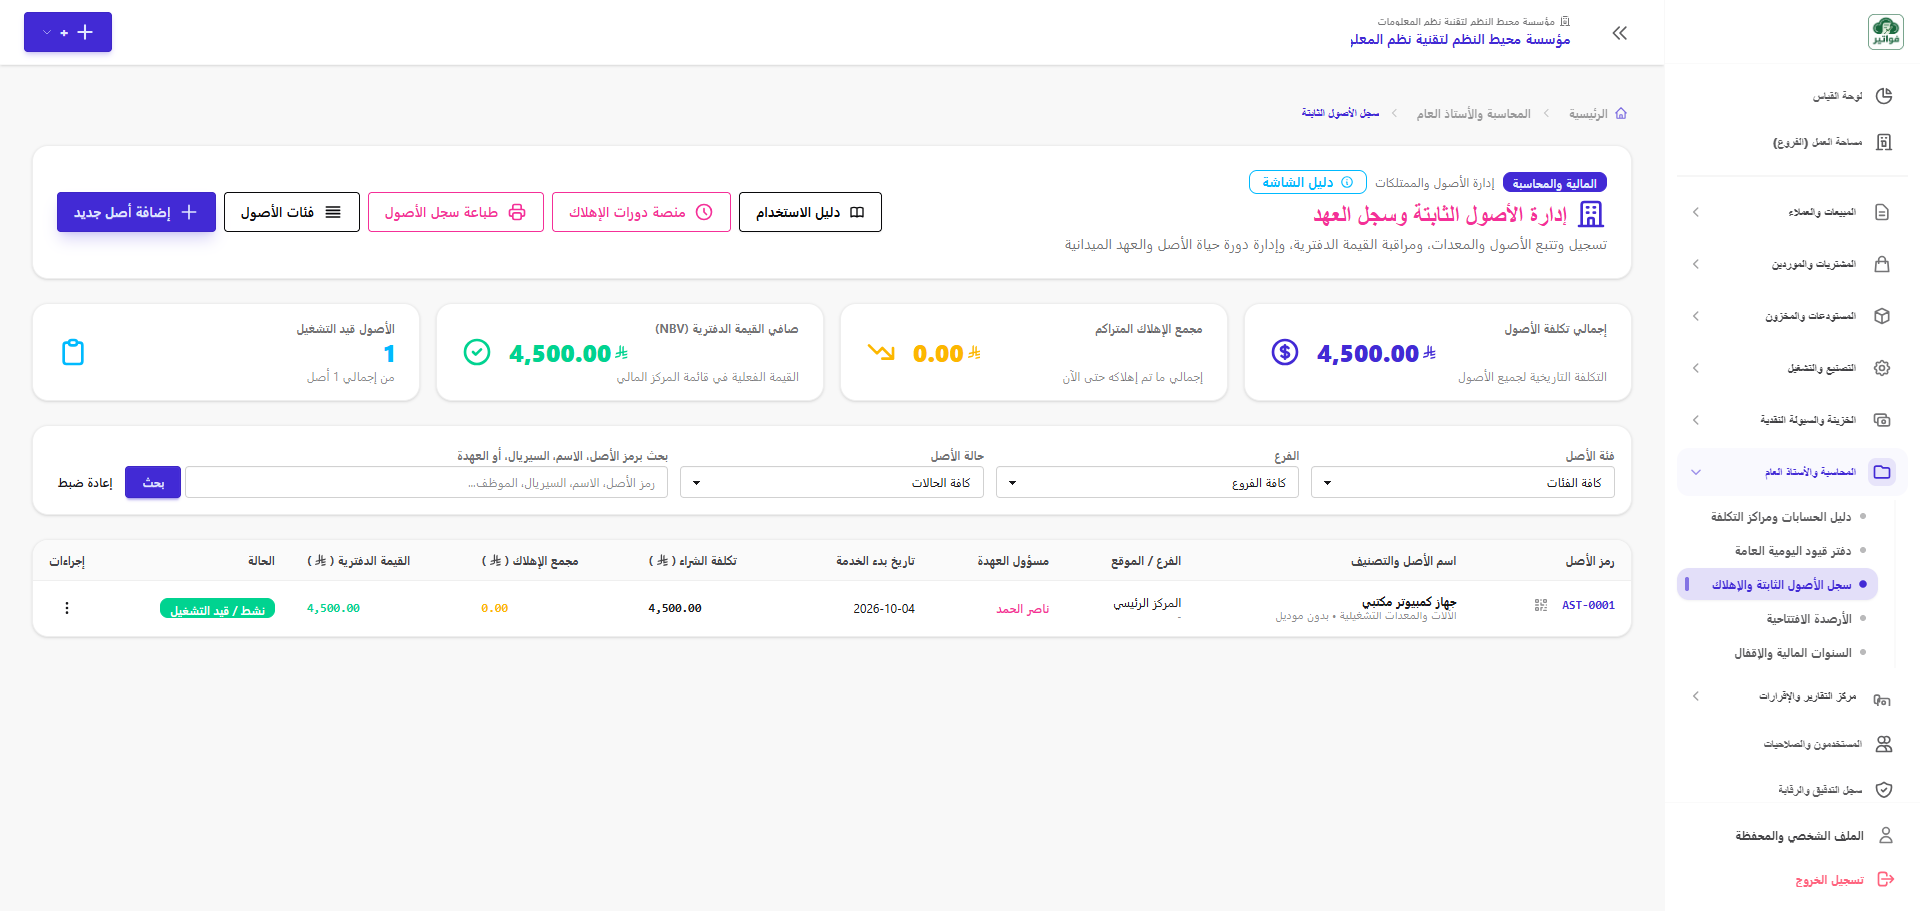Click the treasury cash icon in sidebar

point(1882,420)
